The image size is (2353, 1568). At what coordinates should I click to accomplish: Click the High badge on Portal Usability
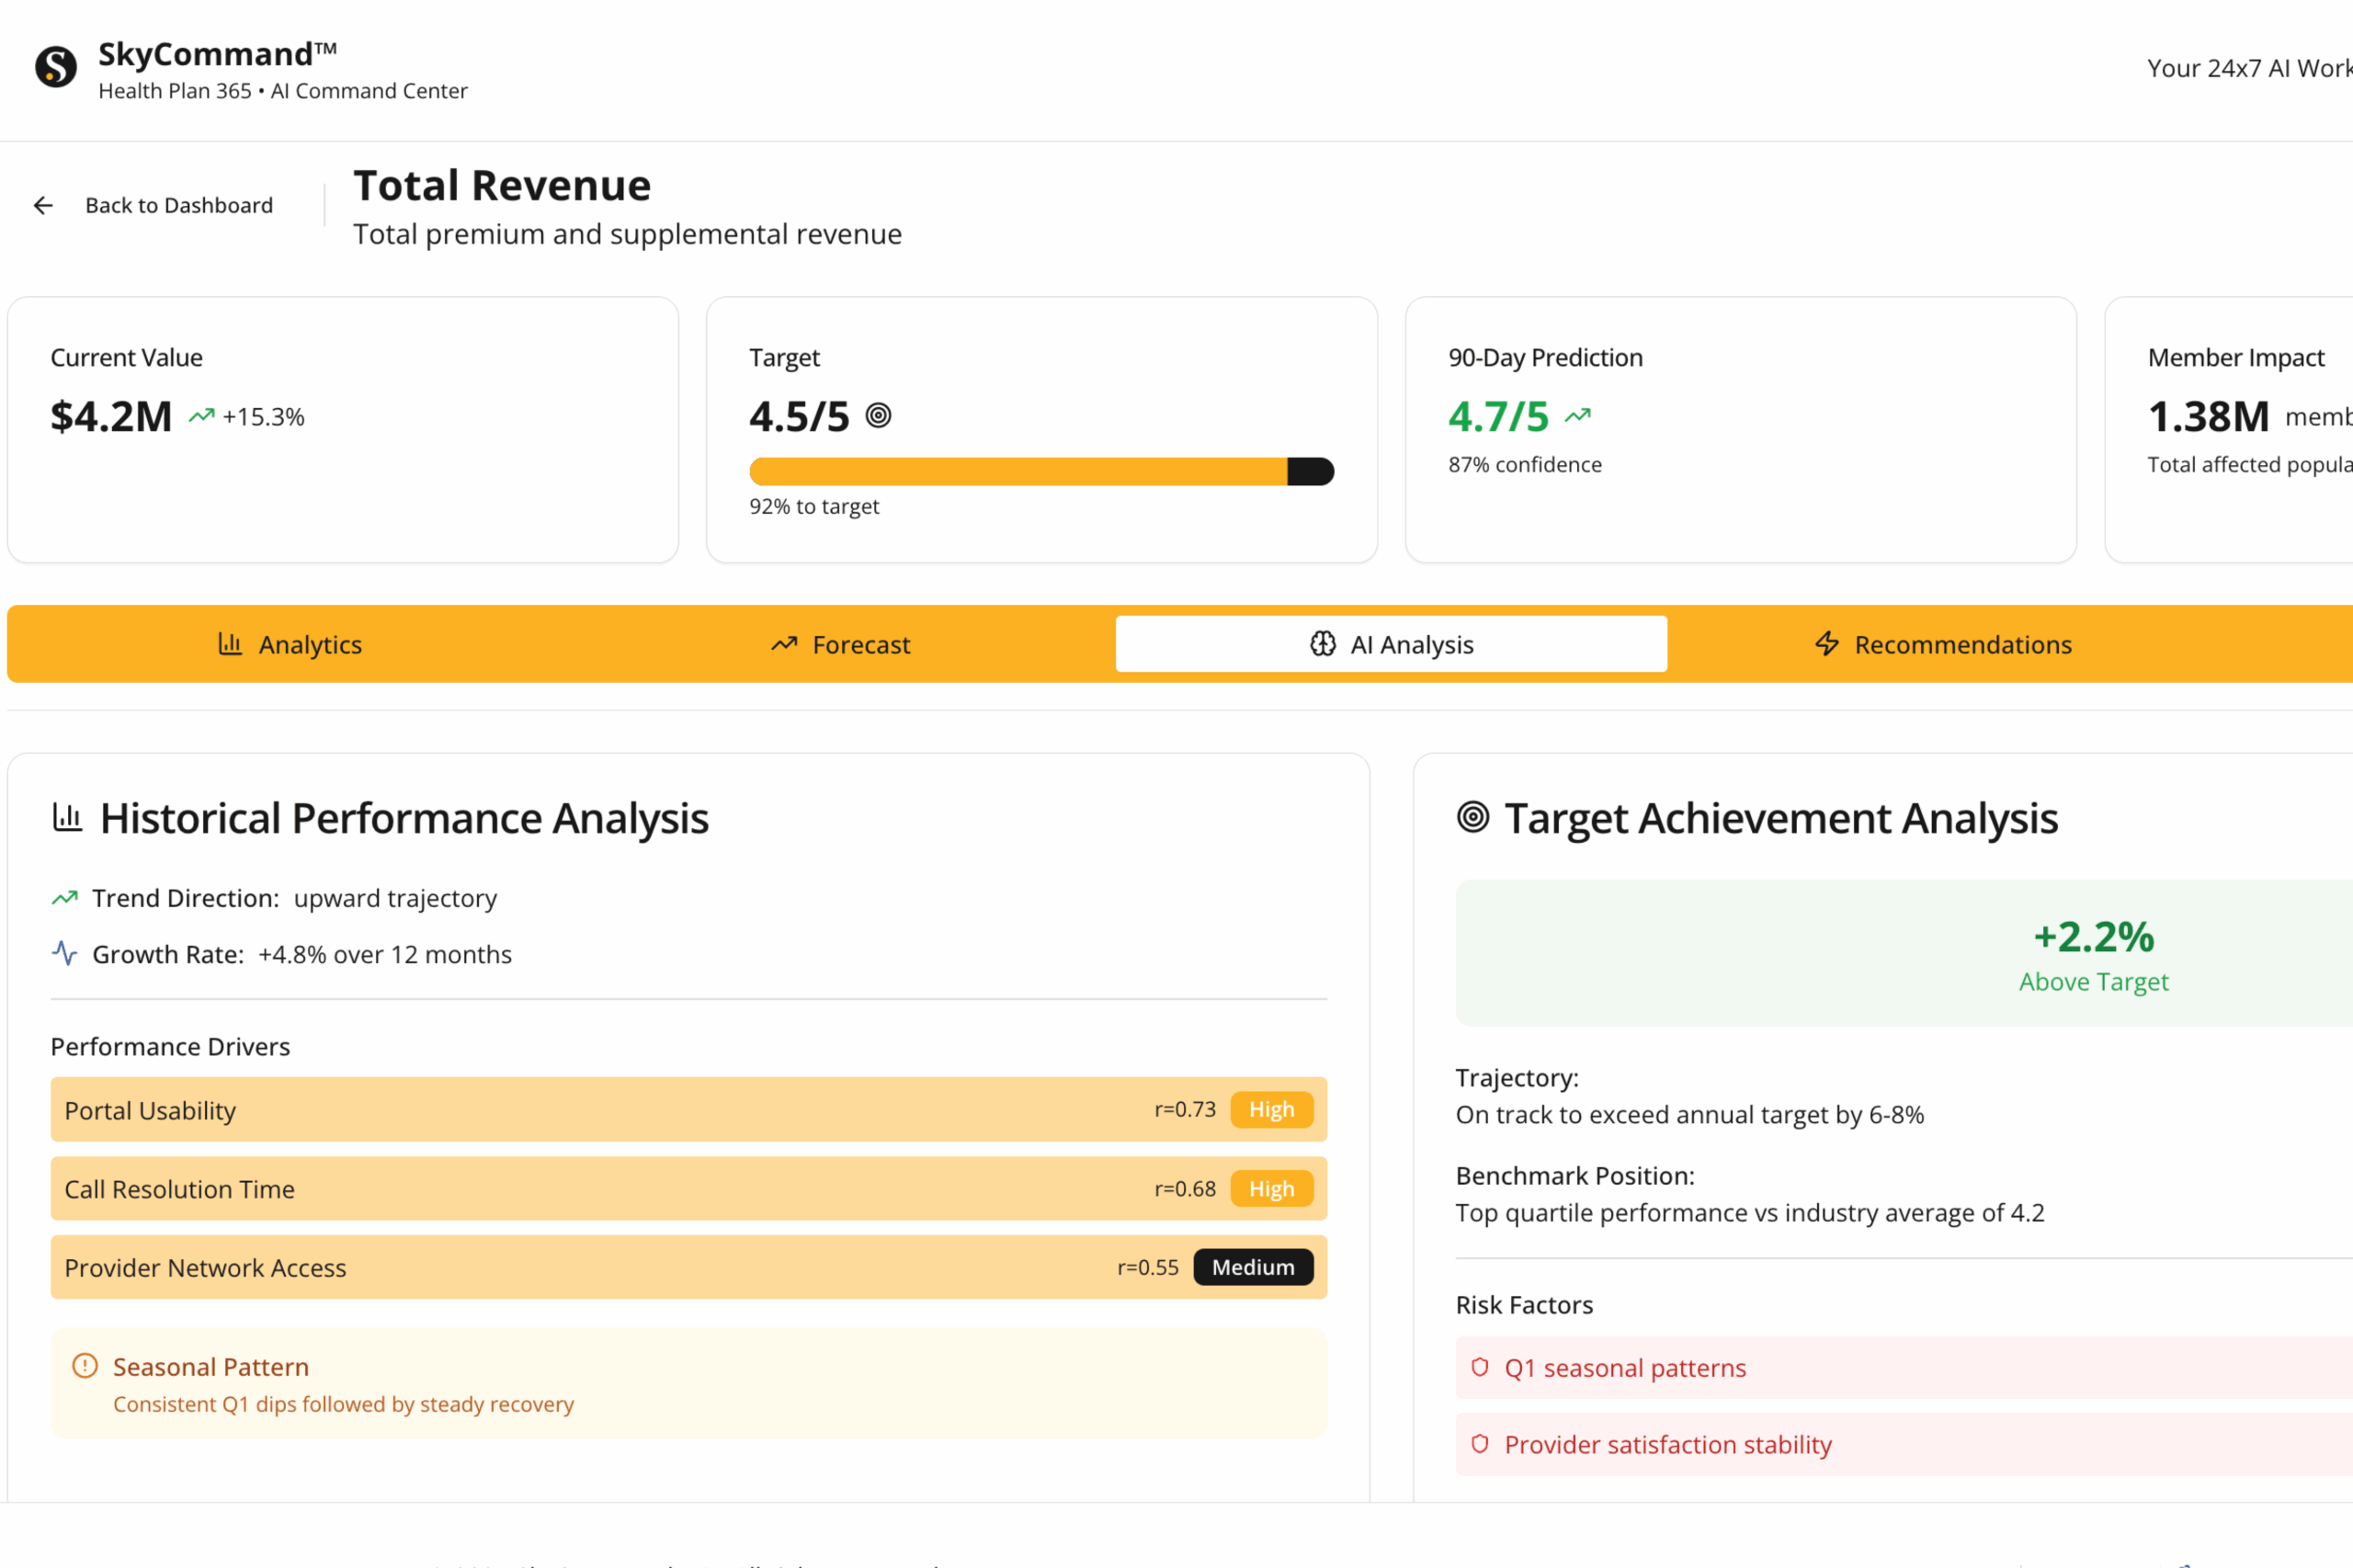pyautogui.click(x=1271, y=1109)
